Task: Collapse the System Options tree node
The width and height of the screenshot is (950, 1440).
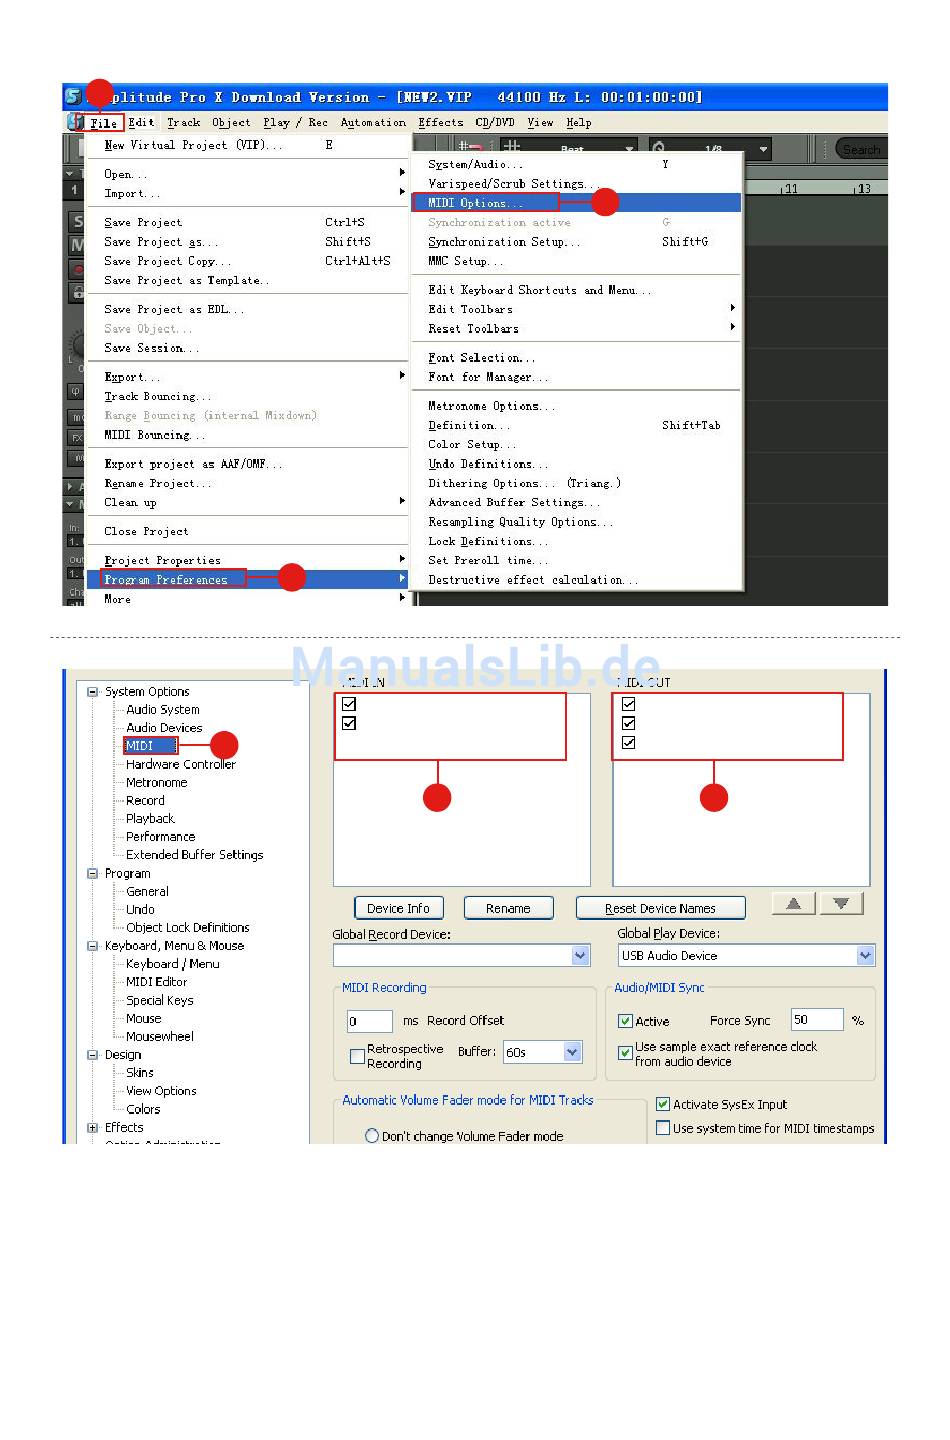Action: click(x=93, y=691)
